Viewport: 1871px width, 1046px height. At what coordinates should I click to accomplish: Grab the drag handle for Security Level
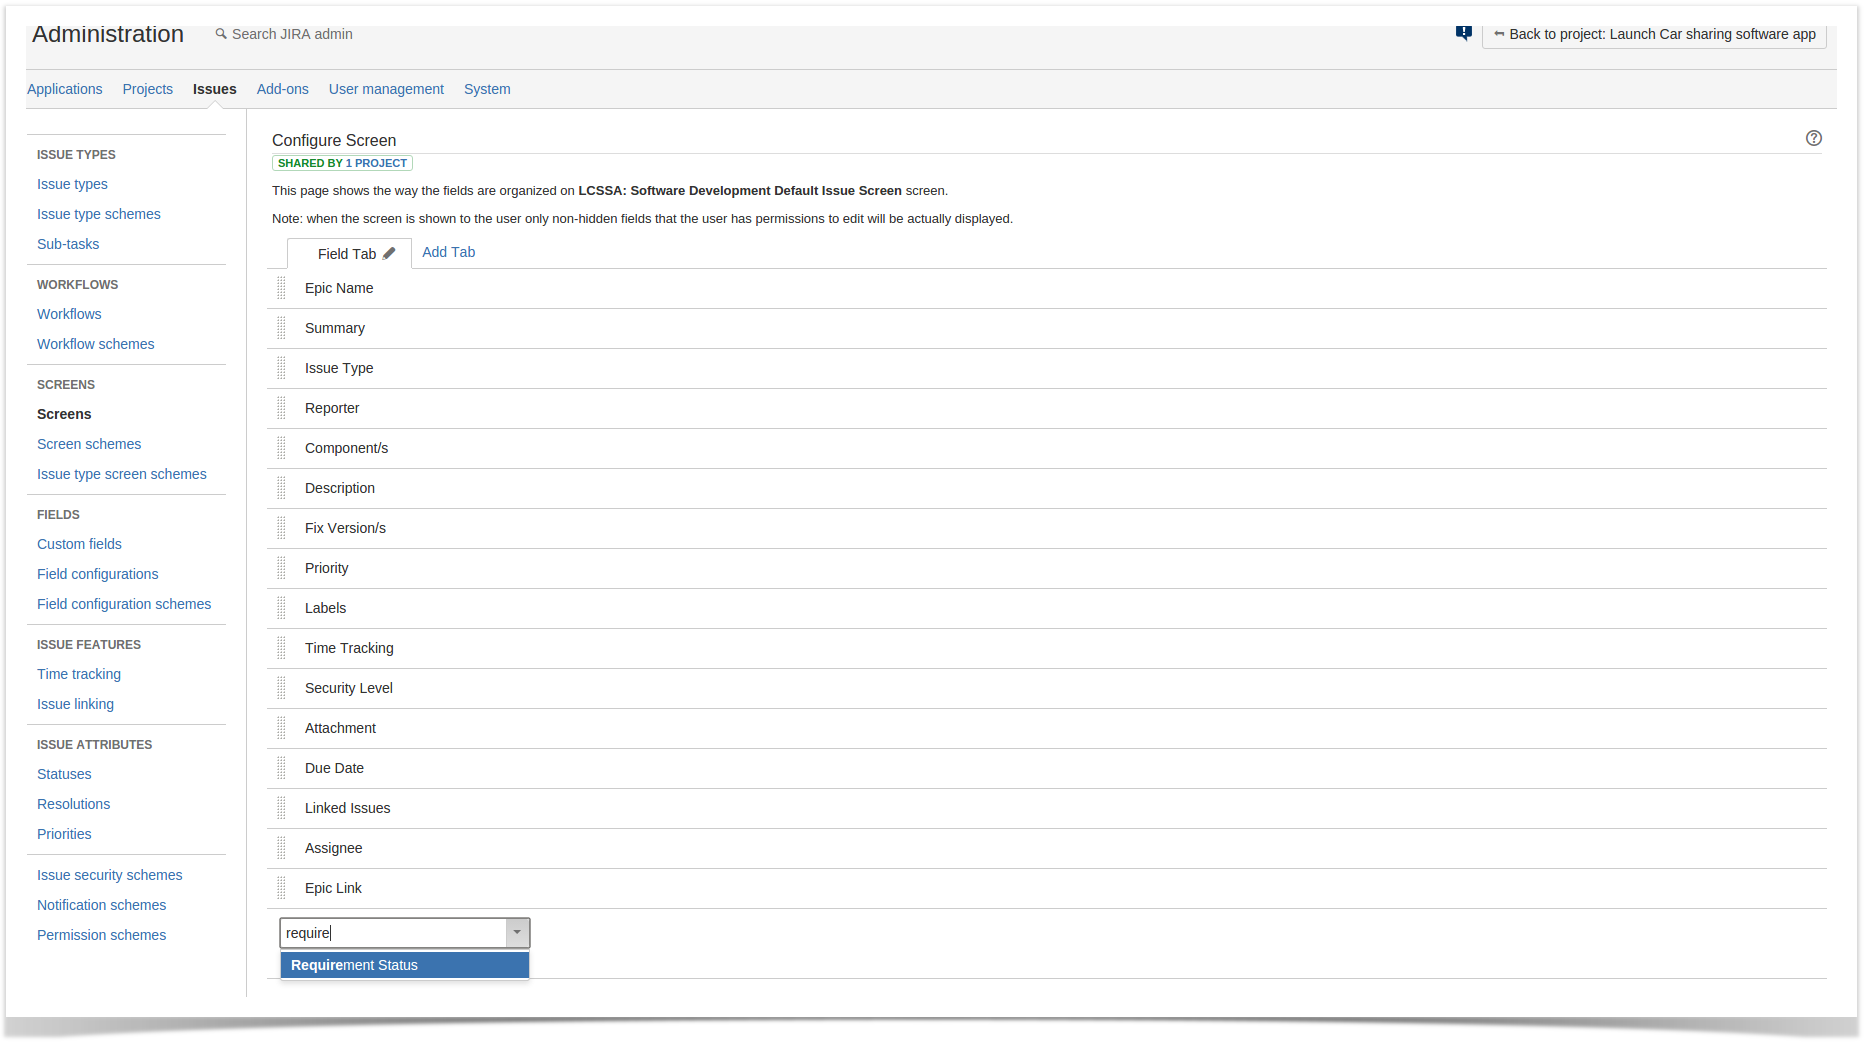pyautogui.click(x=281, y=688)
